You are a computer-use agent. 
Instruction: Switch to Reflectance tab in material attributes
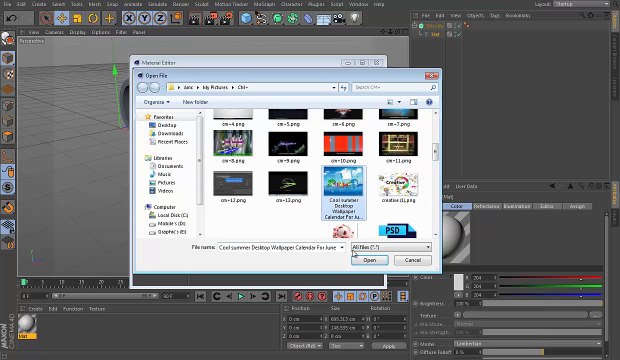487,206
